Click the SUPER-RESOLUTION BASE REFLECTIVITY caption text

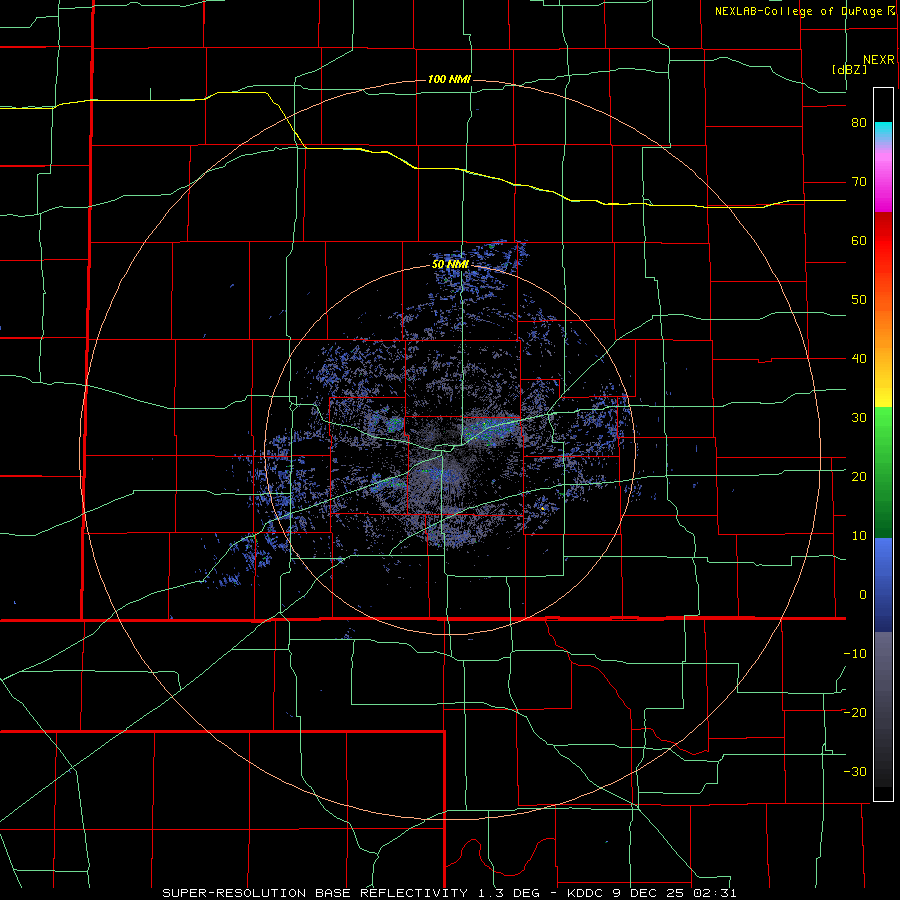click(x=315, y=893)
